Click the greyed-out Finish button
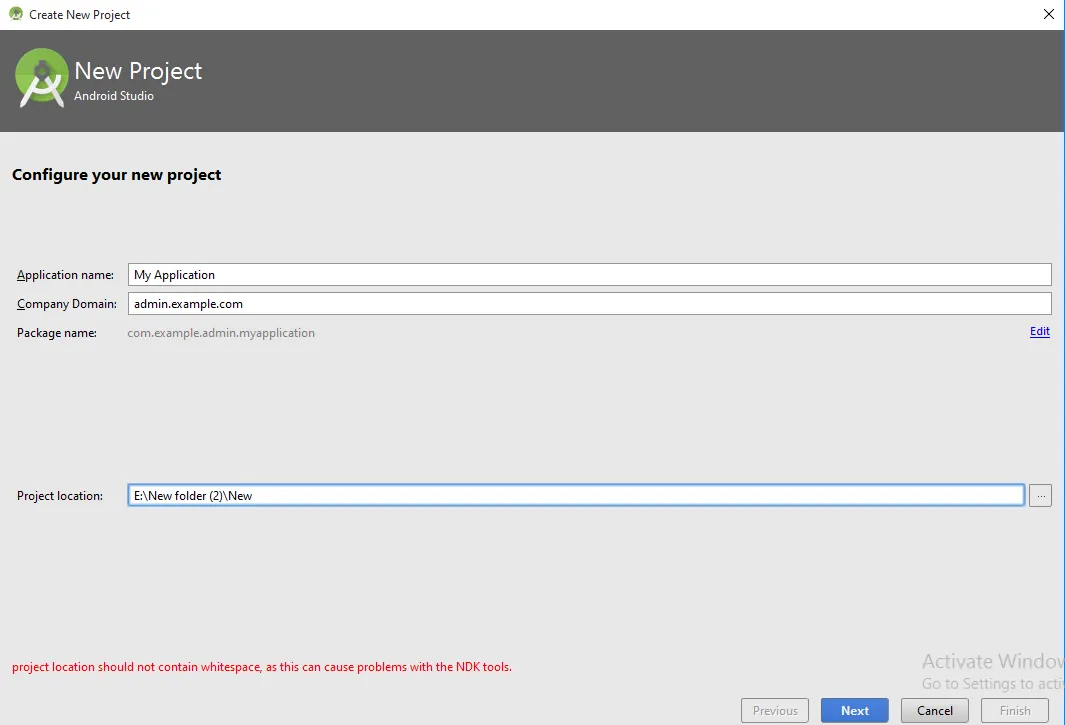1065x725 pixels. [1015, 711]
